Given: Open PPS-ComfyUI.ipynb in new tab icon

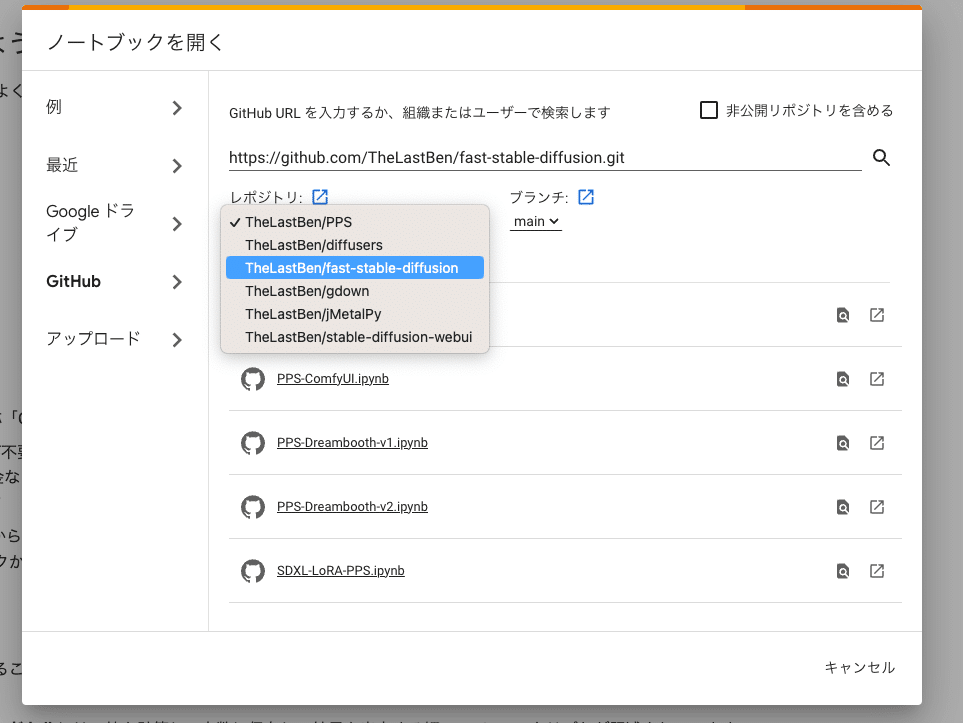Looking at the screenshot, I should [877, 379].
